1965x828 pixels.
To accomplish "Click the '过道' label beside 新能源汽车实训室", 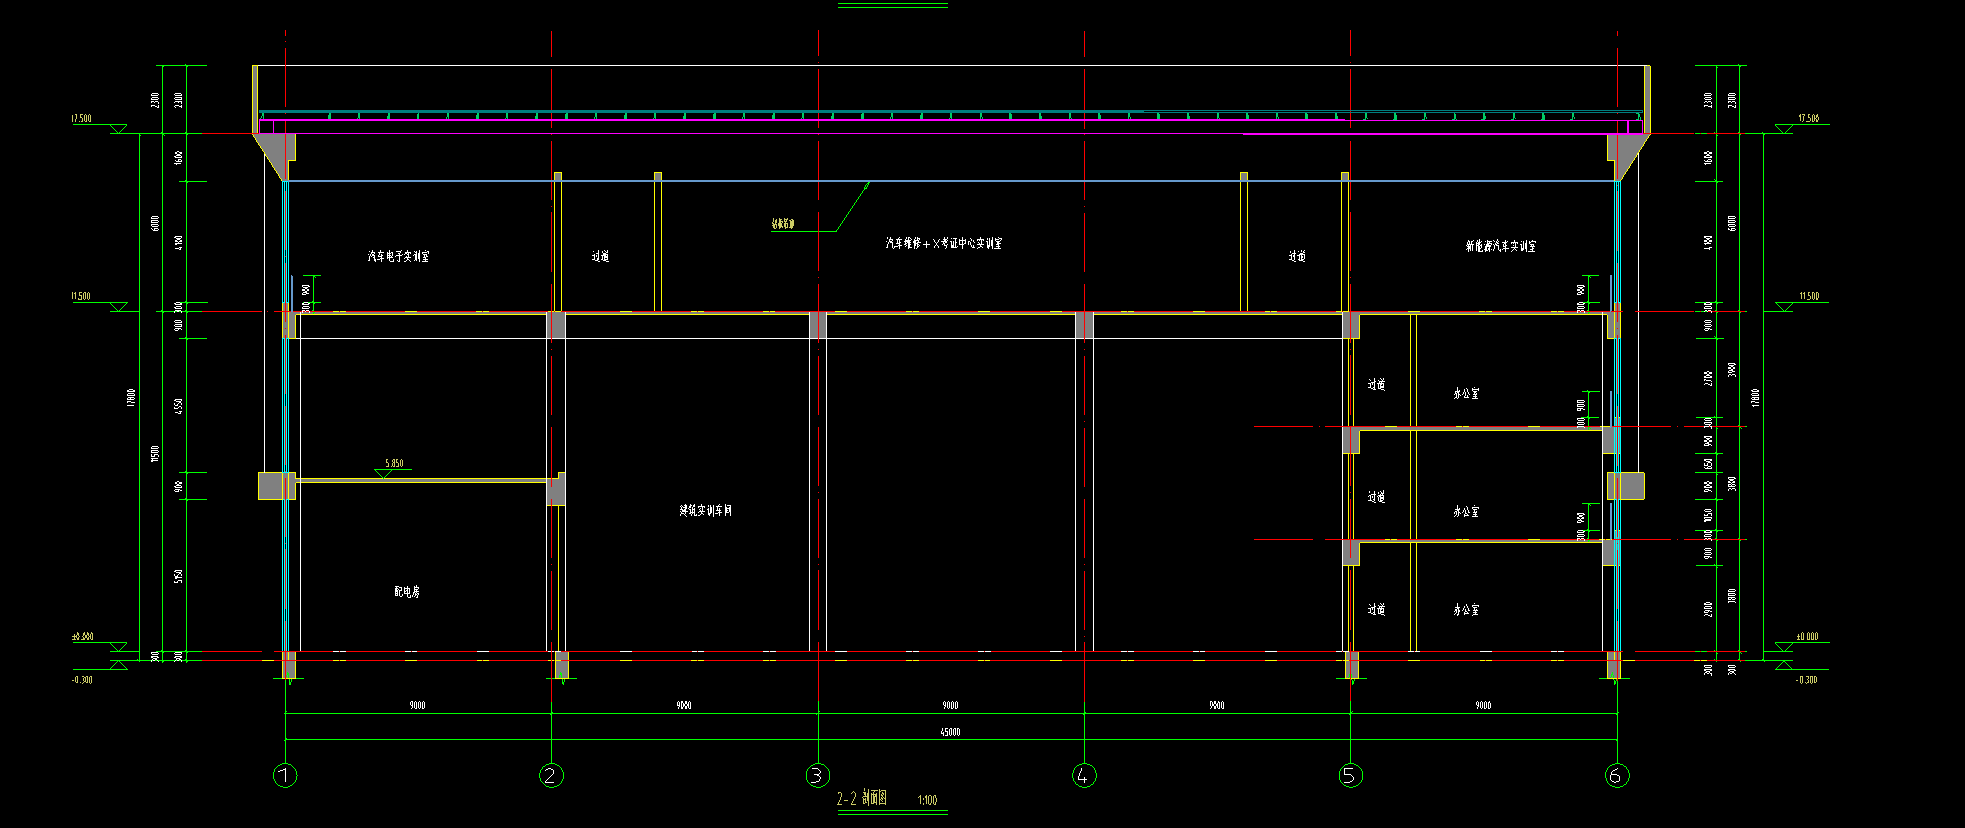I will 1297,256.
